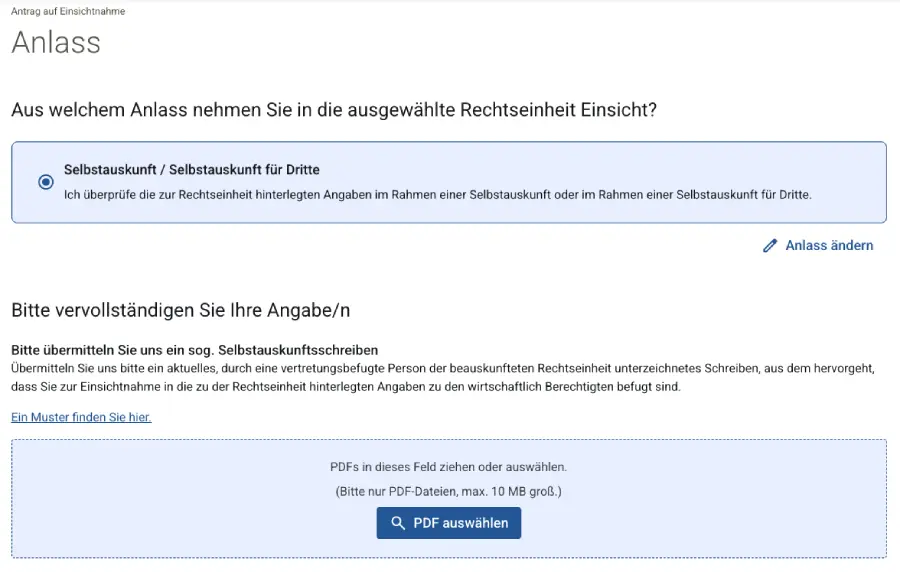Select the Selbstauskunft radio button
Screen dimensions: 900x572
(46, 182)
